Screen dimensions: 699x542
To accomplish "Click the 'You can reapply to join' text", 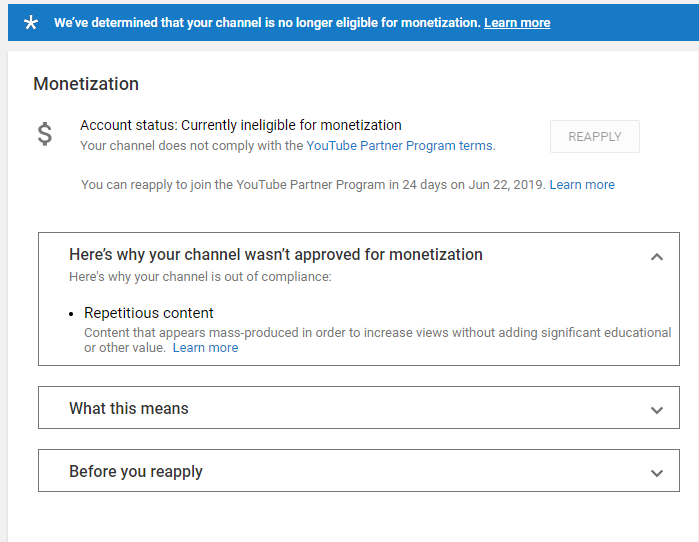I will [x=313, y=185].
